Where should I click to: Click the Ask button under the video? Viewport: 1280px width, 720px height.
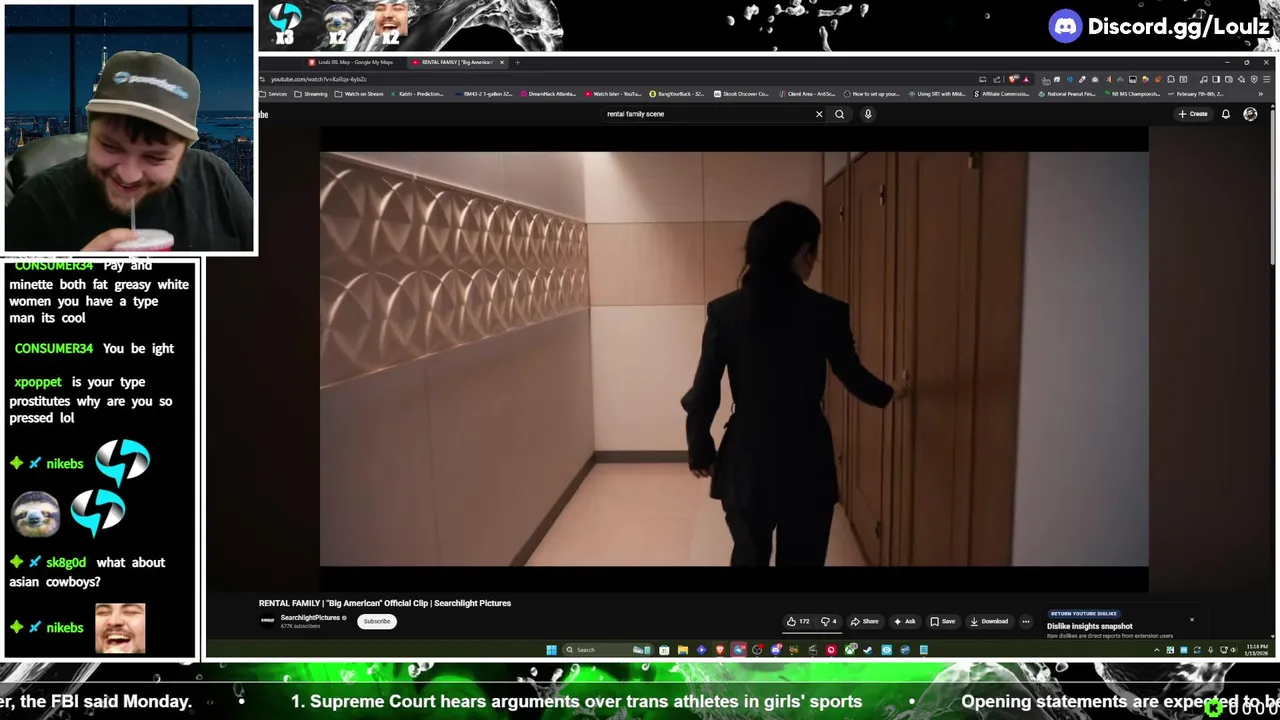(x=904, y=621)
